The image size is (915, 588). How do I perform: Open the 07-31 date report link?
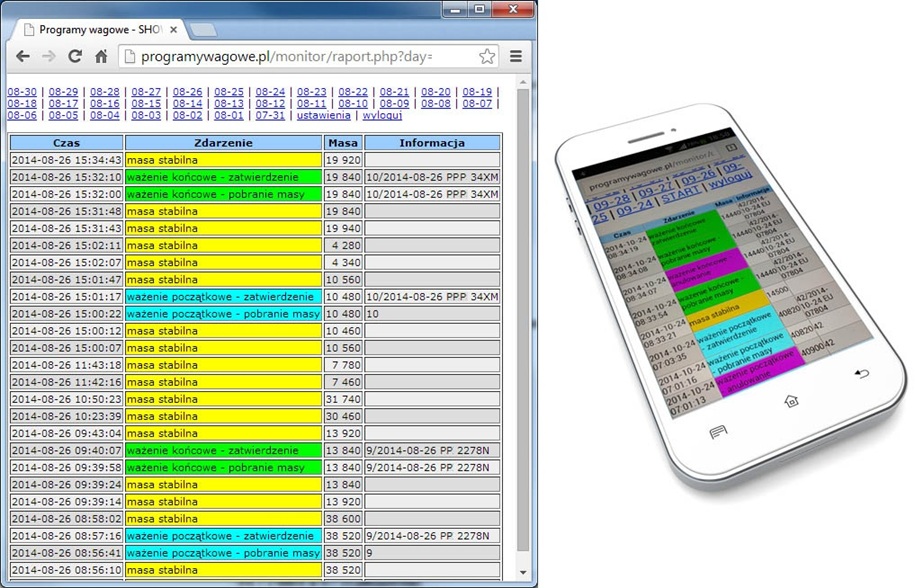tap(270, 116)
